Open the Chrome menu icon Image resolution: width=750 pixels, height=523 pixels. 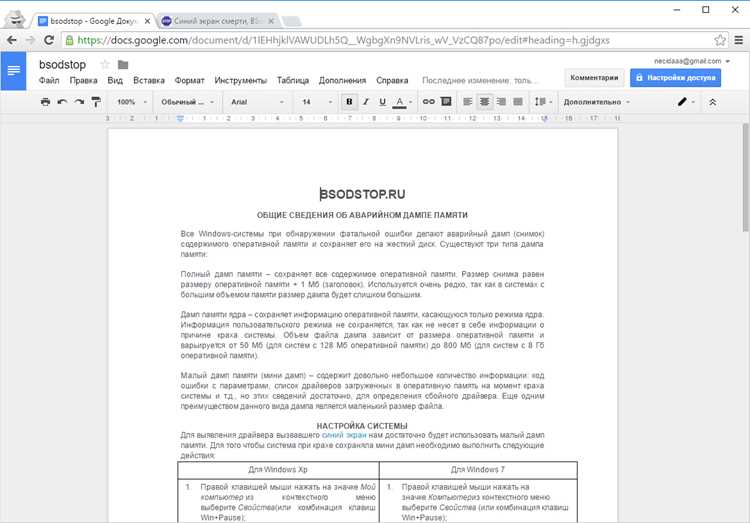click(x=739, y=40)
